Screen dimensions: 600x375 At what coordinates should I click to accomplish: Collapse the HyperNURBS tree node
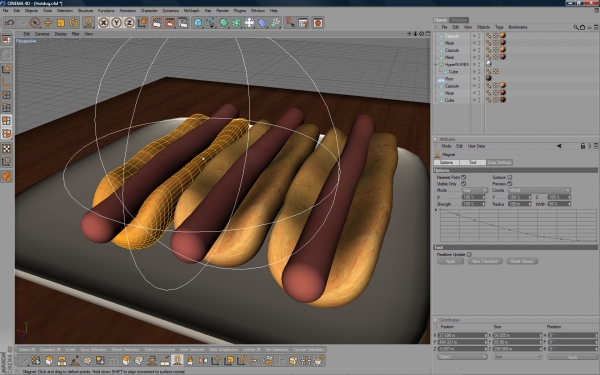click(436, 64)
